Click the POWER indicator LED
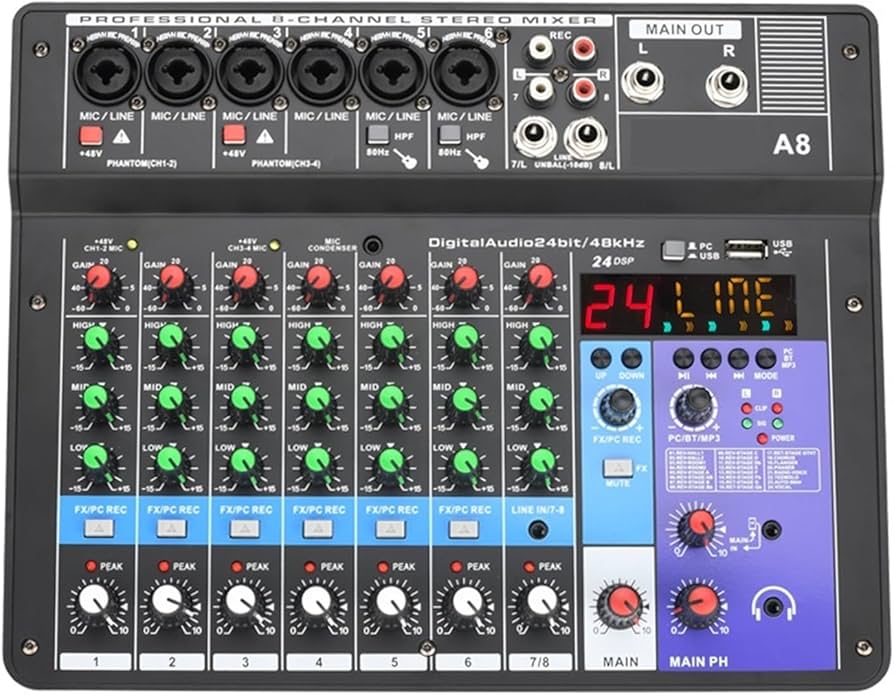This screenshot has height=695, width=894. (x=763, y=437)
